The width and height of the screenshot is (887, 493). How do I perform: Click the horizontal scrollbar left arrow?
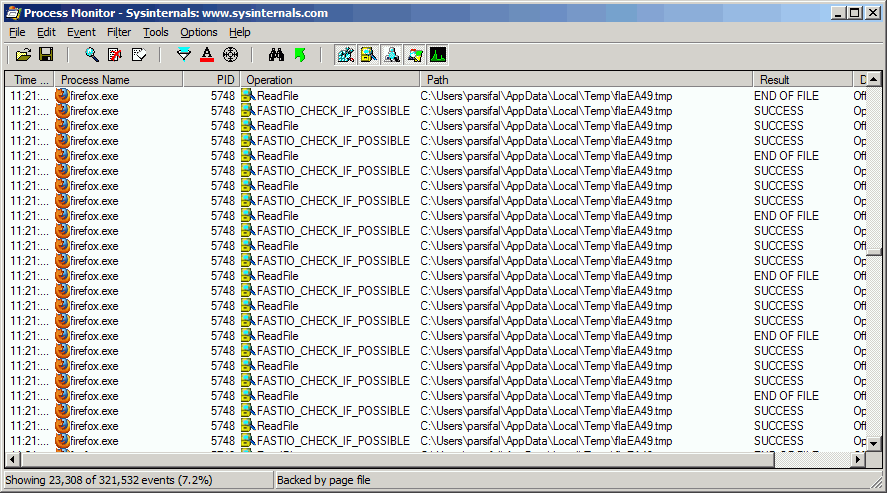12,459
